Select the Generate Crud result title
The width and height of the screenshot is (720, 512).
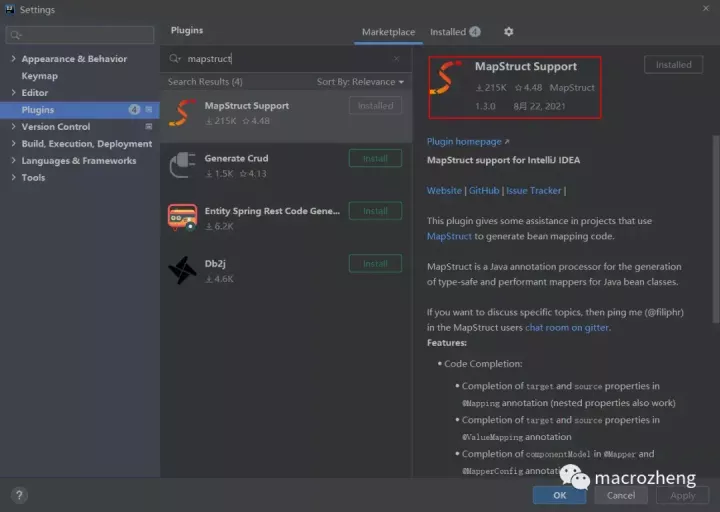pyautogui.click(x=236, y=158)
